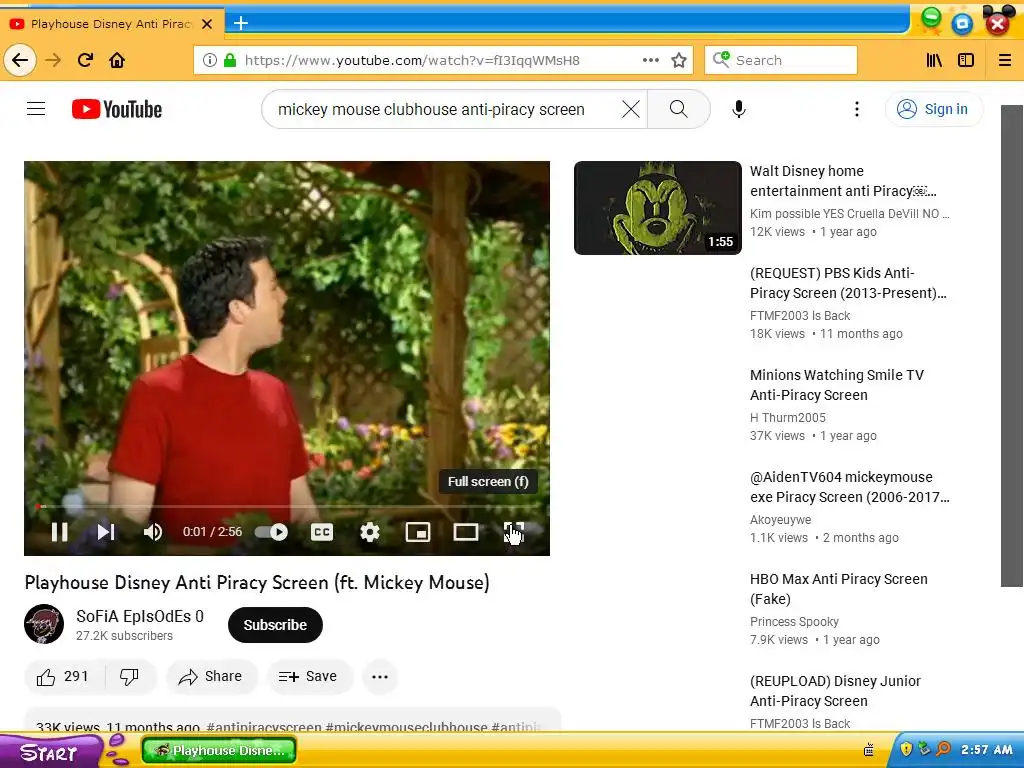Enter full screen mode
The image size is (1024, 768).
[x=513, y=532]
